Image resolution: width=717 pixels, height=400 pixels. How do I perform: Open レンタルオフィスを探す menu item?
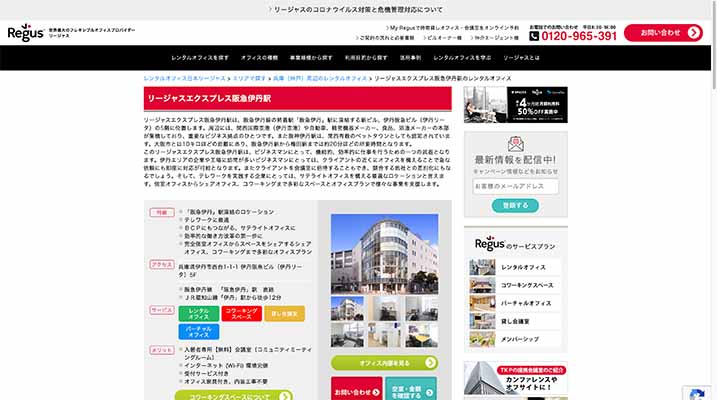point(200,58)
